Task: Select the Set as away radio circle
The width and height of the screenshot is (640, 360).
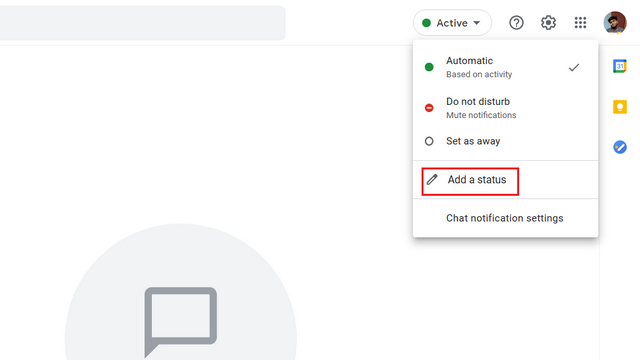Action: (x=429, y=141)
